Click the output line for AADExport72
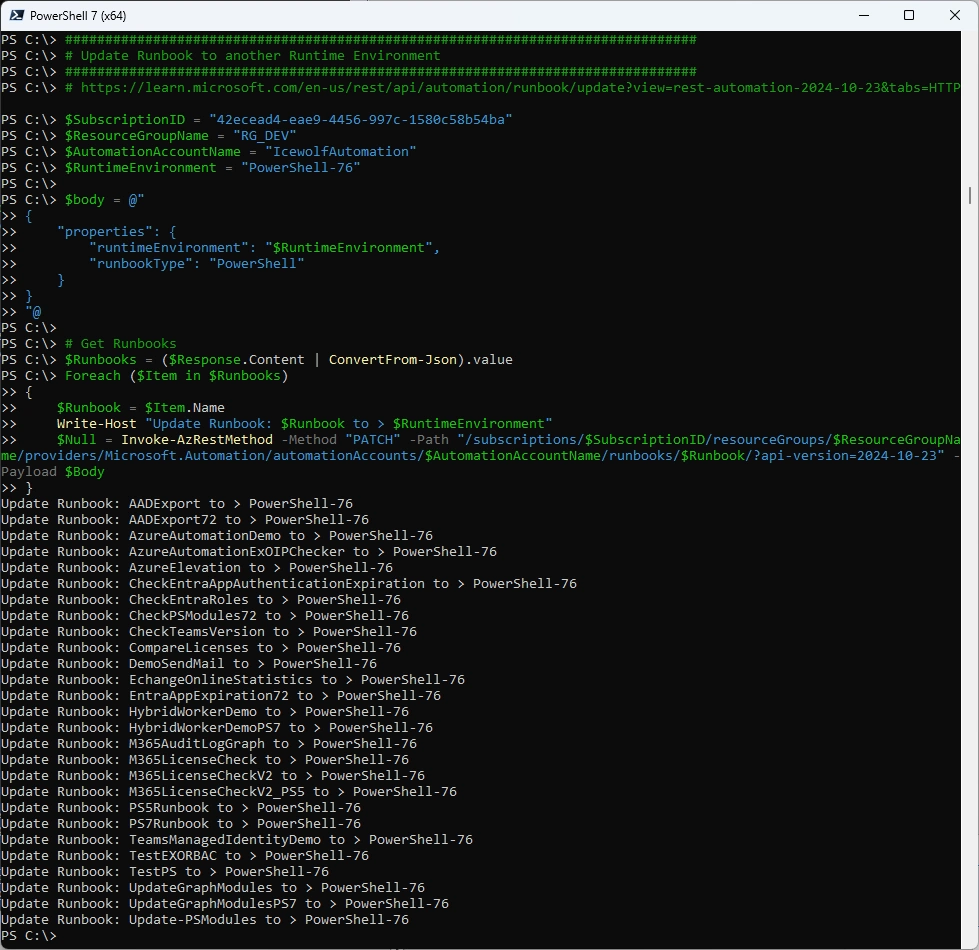Screen dimensions: 979x950 pos(185,520)
